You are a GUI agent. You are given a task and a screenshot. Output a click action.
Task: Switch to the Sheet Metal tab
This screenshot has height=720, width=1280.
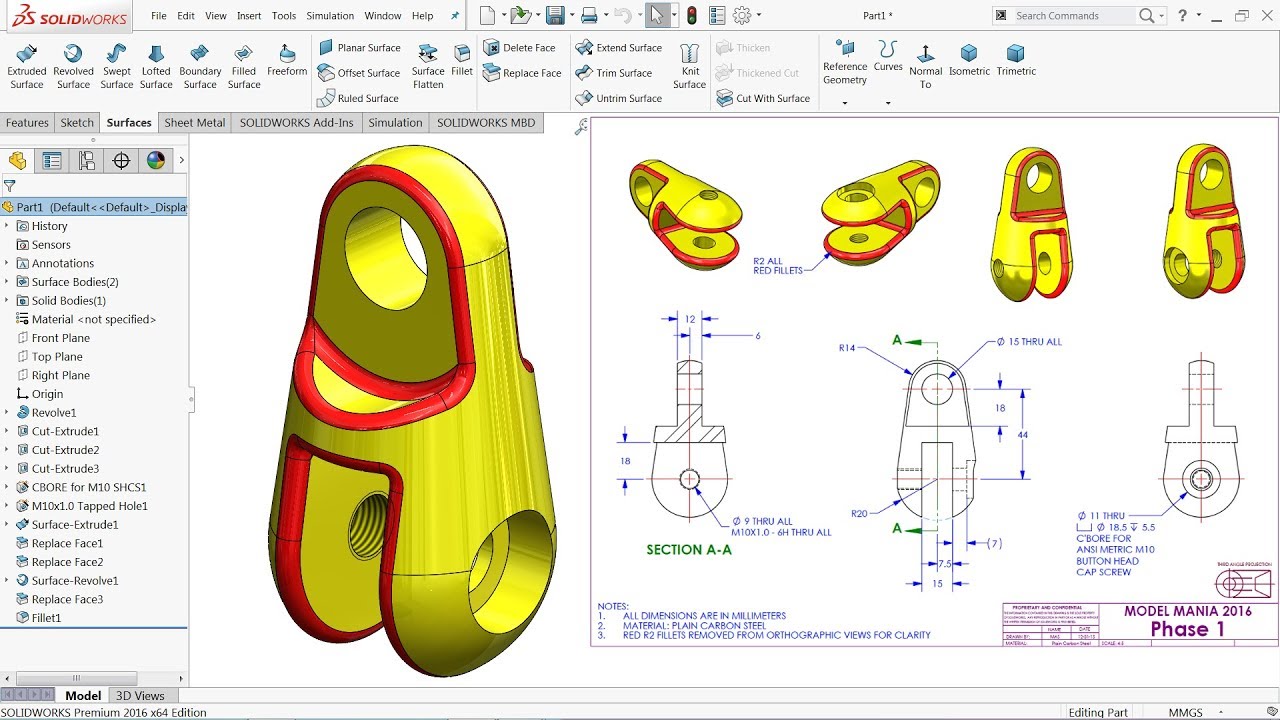[x=195, y=123]
